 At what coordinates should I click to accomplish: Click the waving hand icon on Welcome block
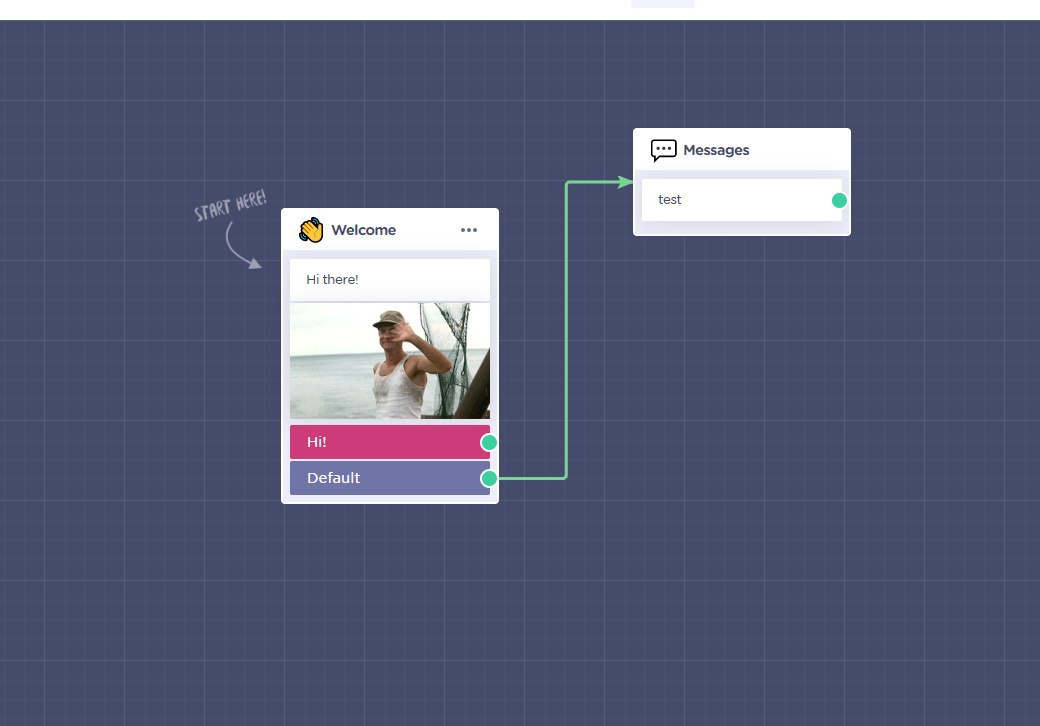(311, 230)
